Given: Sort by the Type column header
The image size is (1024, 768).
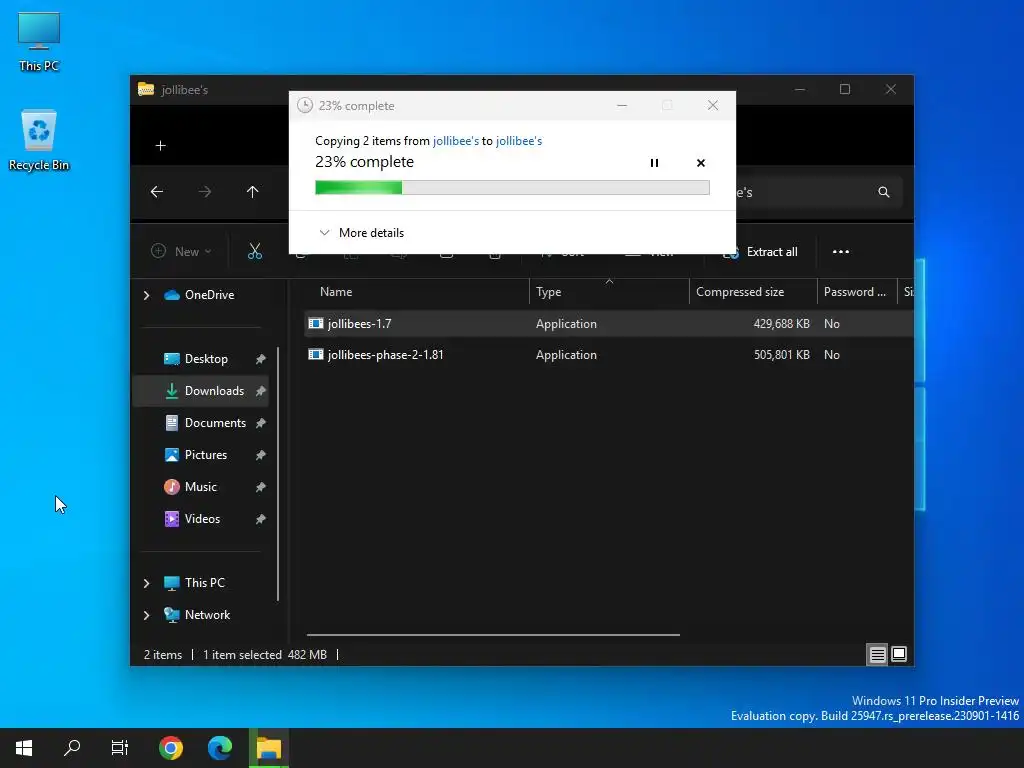Looking at the screenshot, I should tap(609, 292).
